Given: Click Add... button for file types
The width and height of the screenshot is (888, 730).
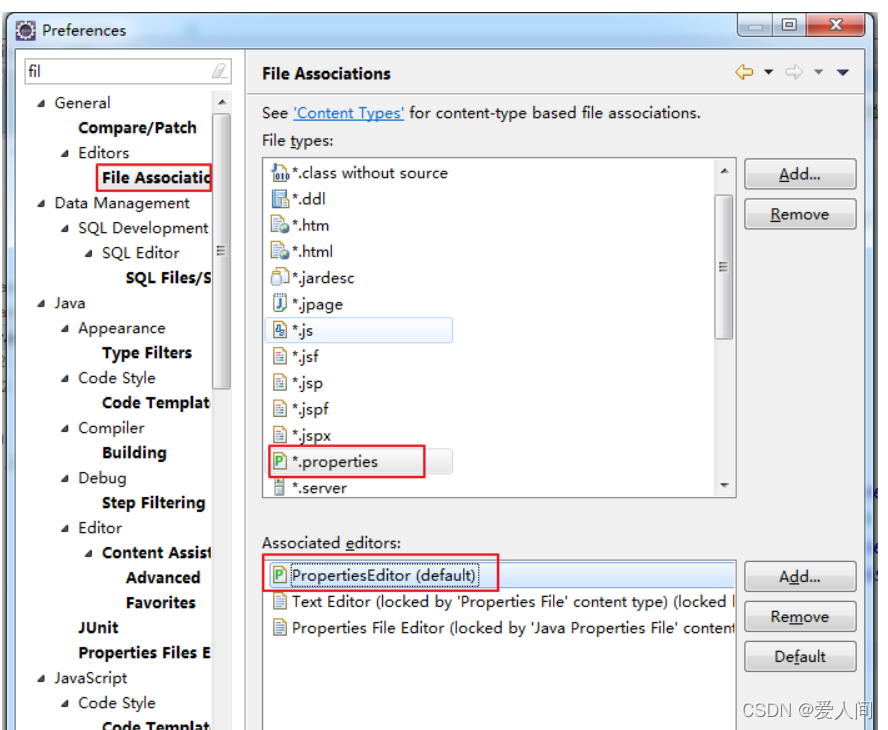Looking at the screenshot, I should [x=800, y=174].
